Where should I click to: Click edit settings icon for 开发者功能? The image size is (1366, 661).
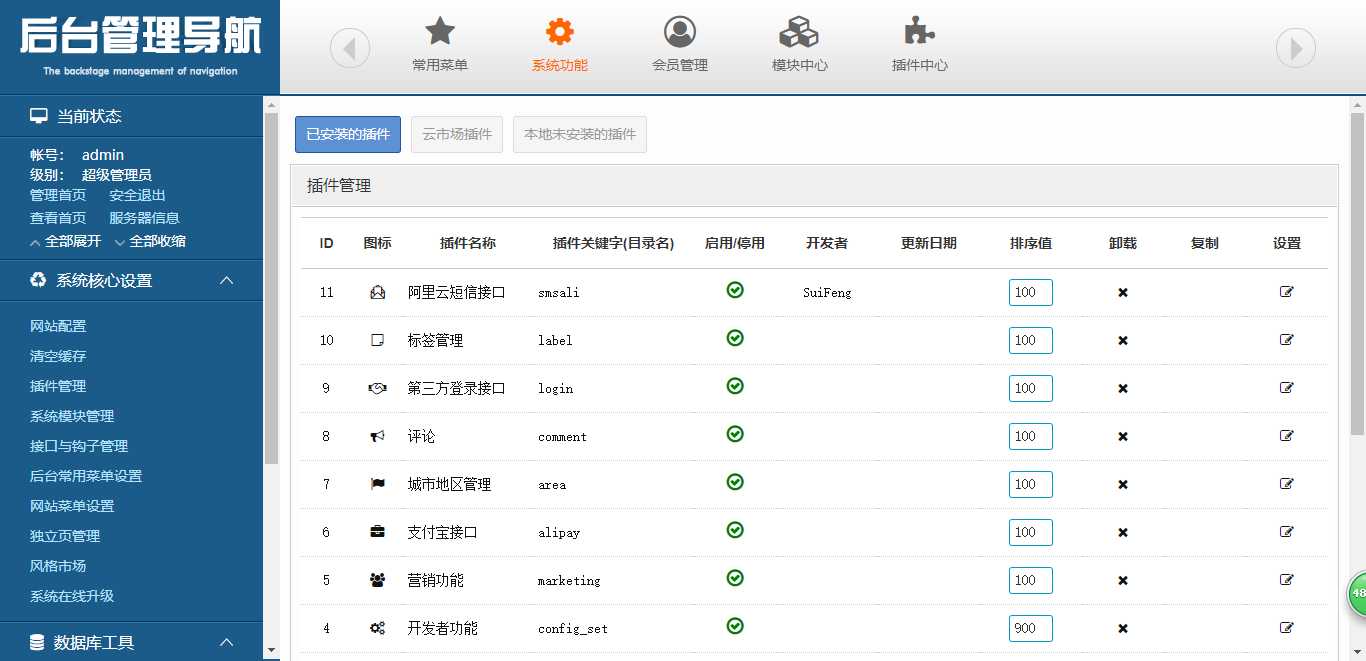pos(1287,628)
